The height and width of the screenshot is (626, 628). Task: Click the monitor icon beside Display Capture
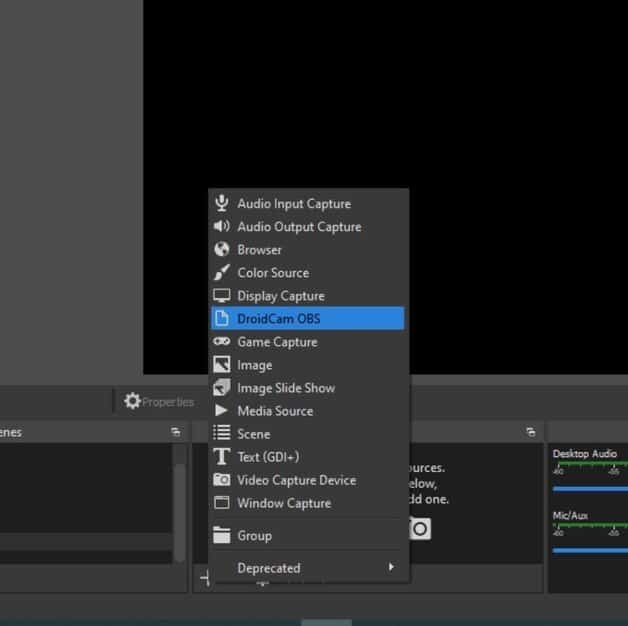tap(221, 296)
